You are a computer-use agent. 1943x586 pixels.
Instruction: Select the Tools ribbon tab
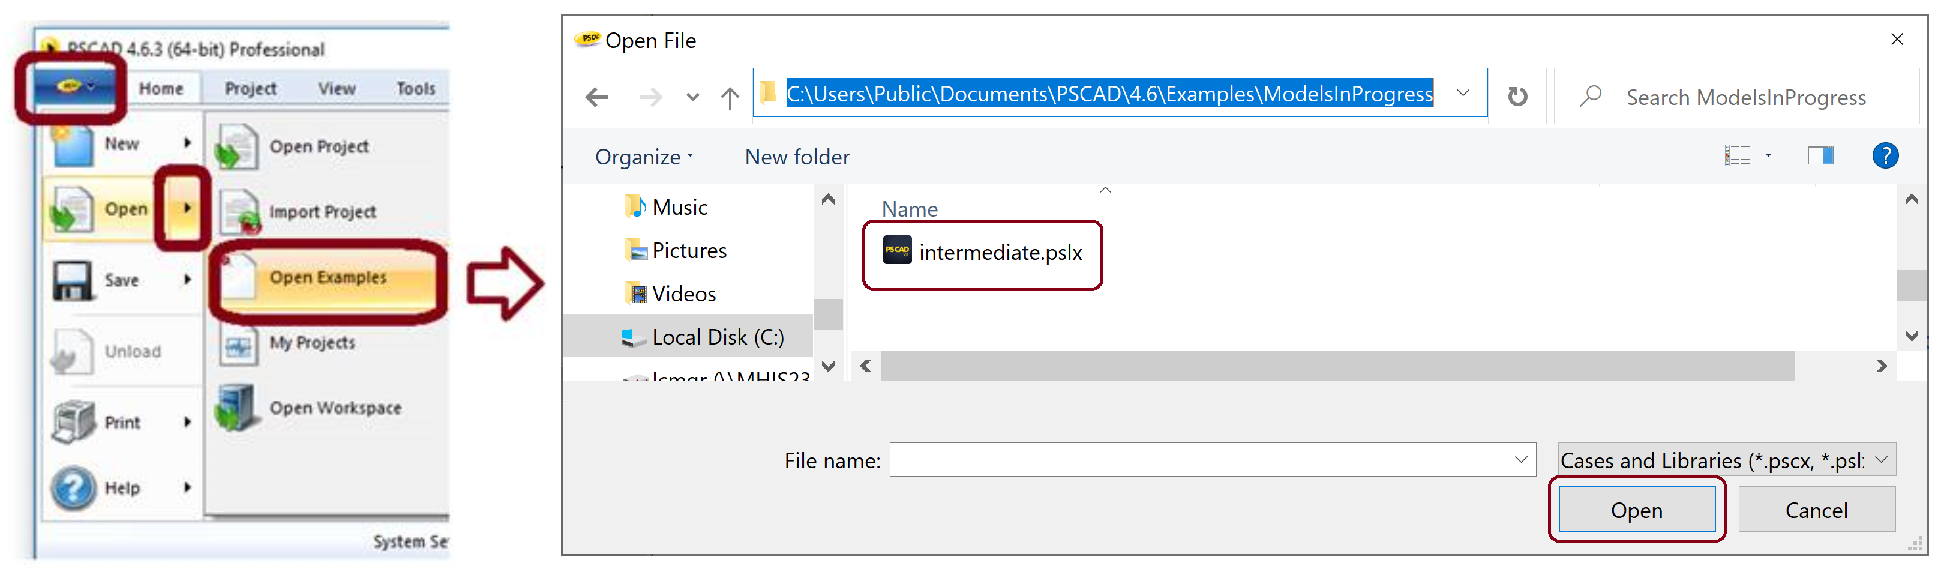(x=416, y=88)
